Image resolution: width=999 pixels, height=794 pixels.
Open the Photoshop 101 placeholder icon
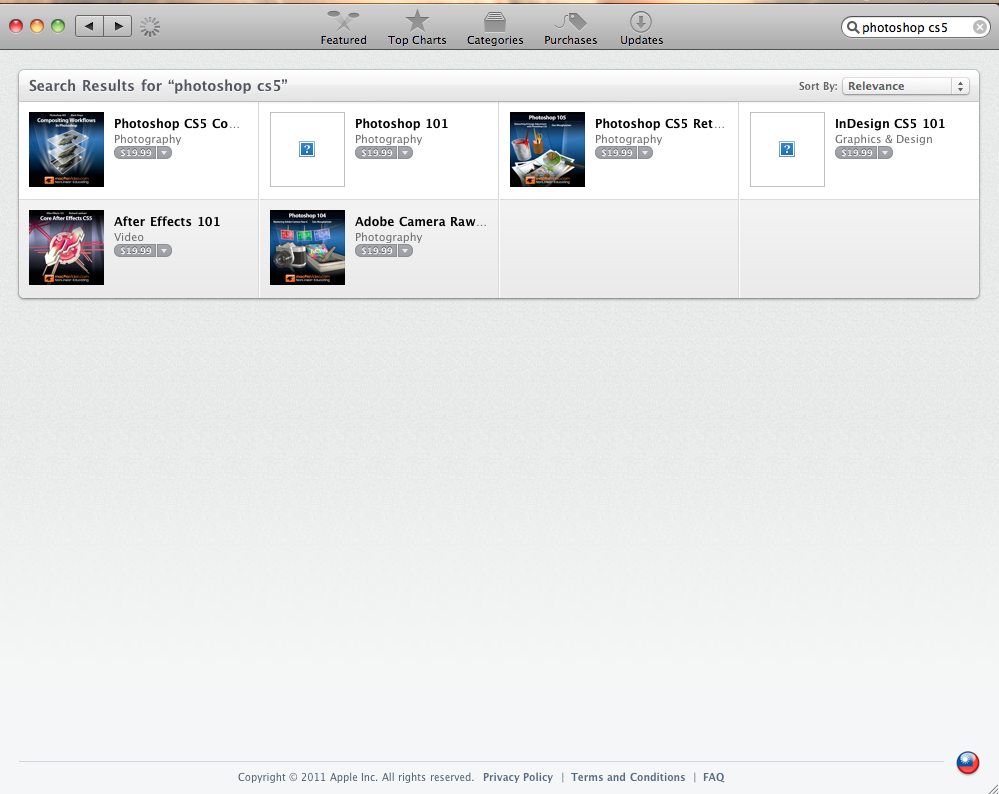[307, 149]
